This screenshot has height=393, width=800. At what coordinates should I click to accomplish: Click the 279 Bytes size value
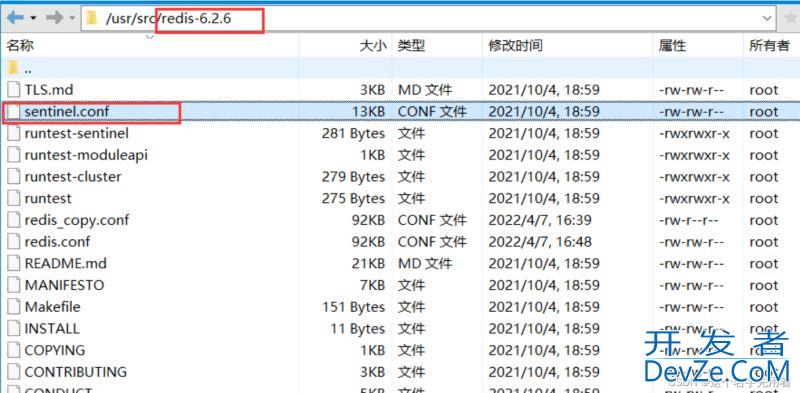353,177
